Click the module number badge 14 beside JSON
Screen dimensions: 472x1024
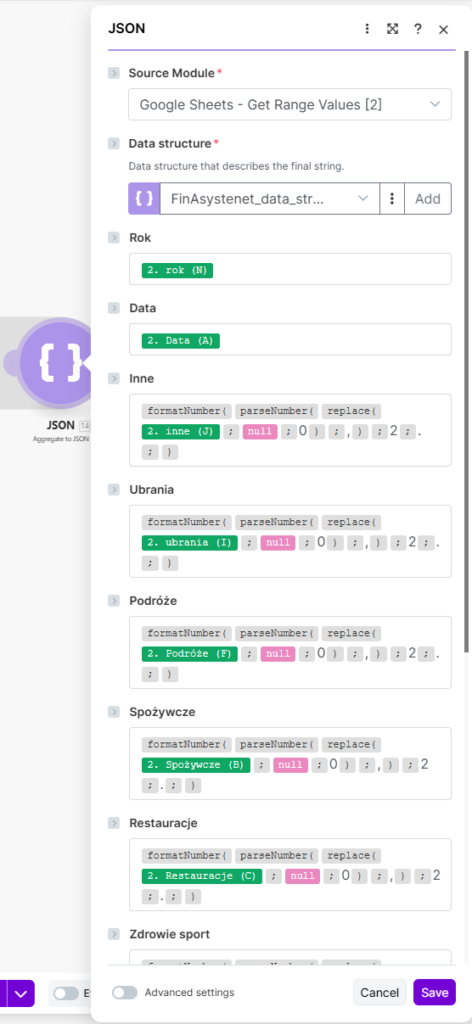85,426
